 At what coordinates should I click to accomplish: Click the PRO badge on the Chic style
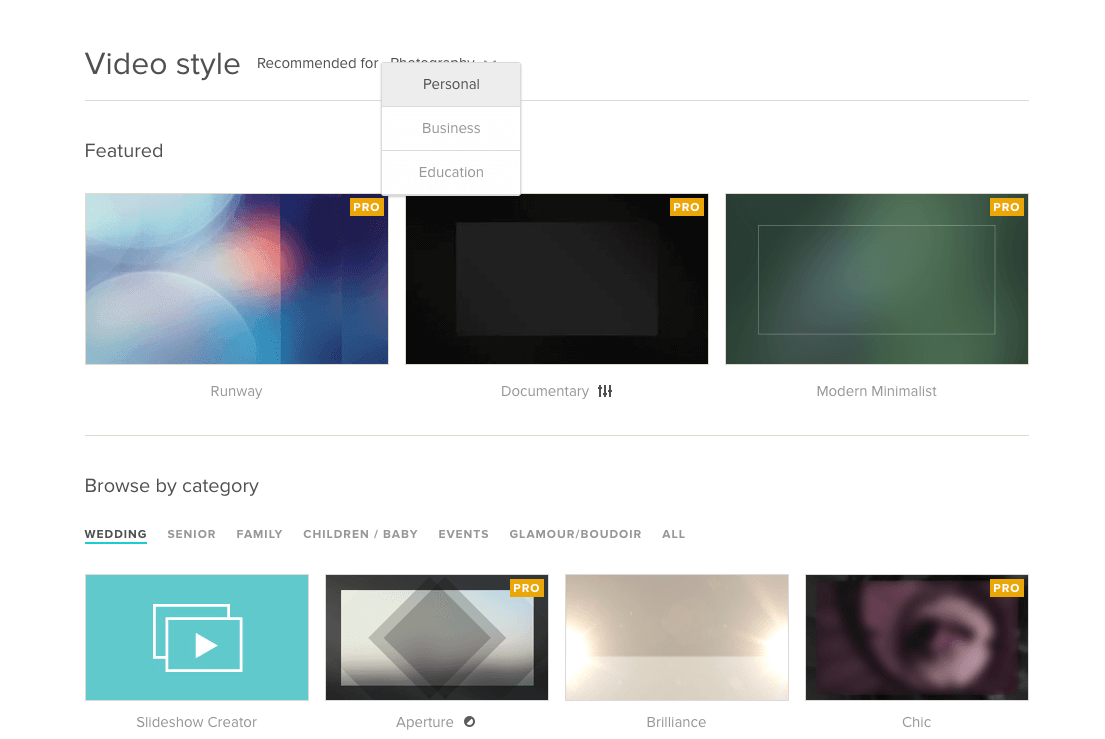click(x=1006, y=588)
